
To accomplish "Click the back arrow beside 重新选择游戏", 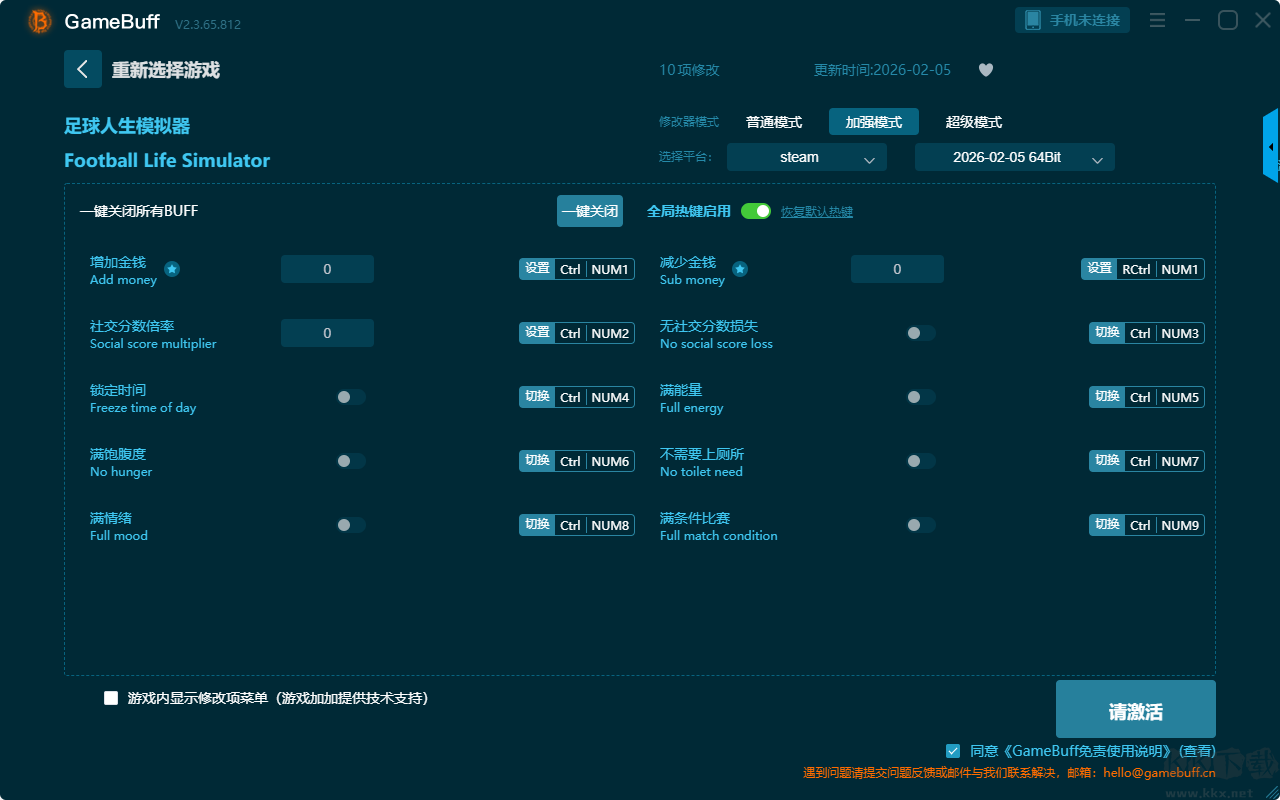I will [83, 69].
